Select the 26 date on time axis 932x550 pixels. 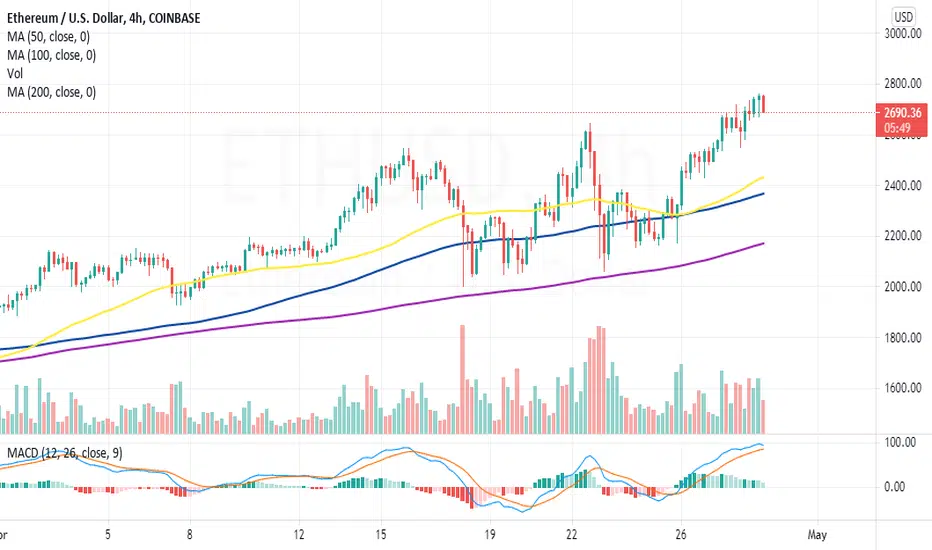681,535
